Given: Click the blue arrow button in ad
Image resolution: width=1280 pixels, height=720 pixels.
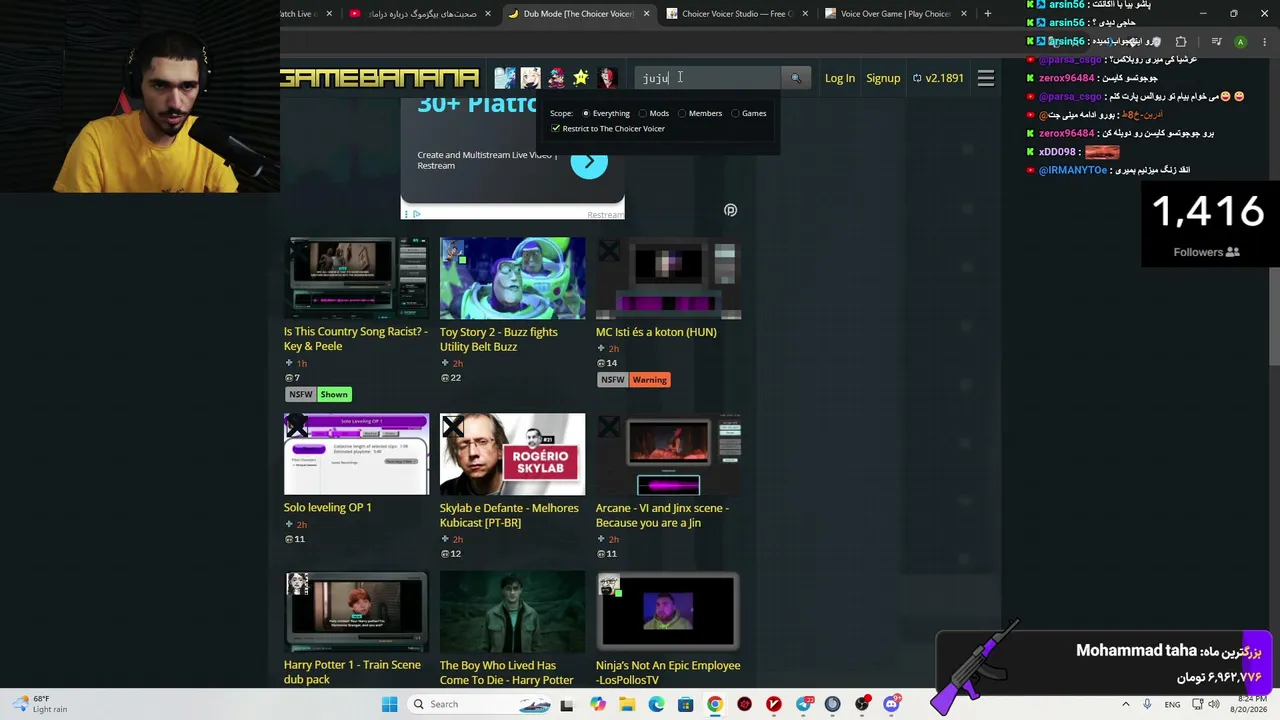Looking at the screenshot, I should (589, 161).
